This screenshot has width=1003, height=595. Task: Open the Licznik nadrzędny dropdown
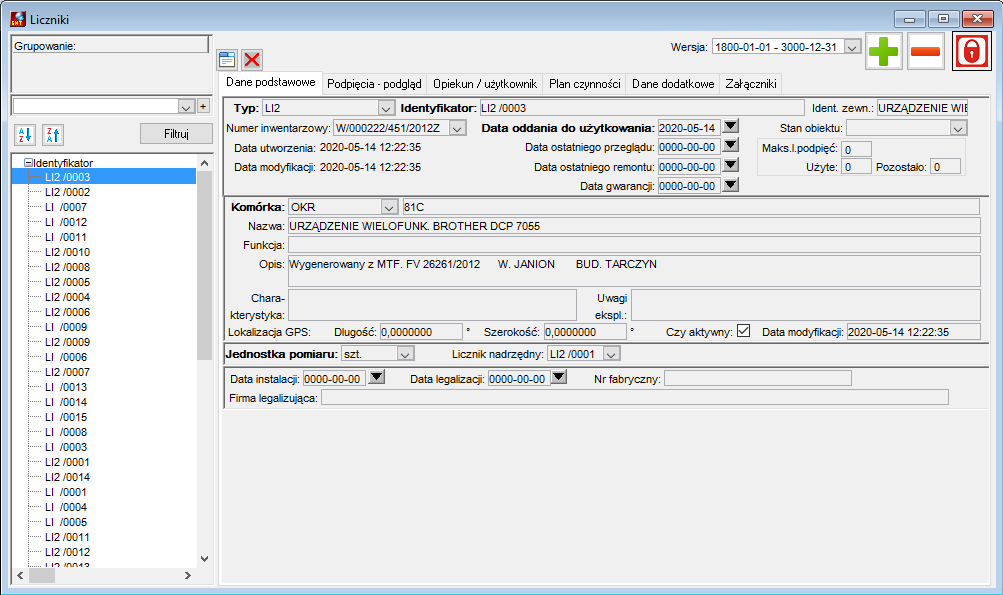click(612, 354)
